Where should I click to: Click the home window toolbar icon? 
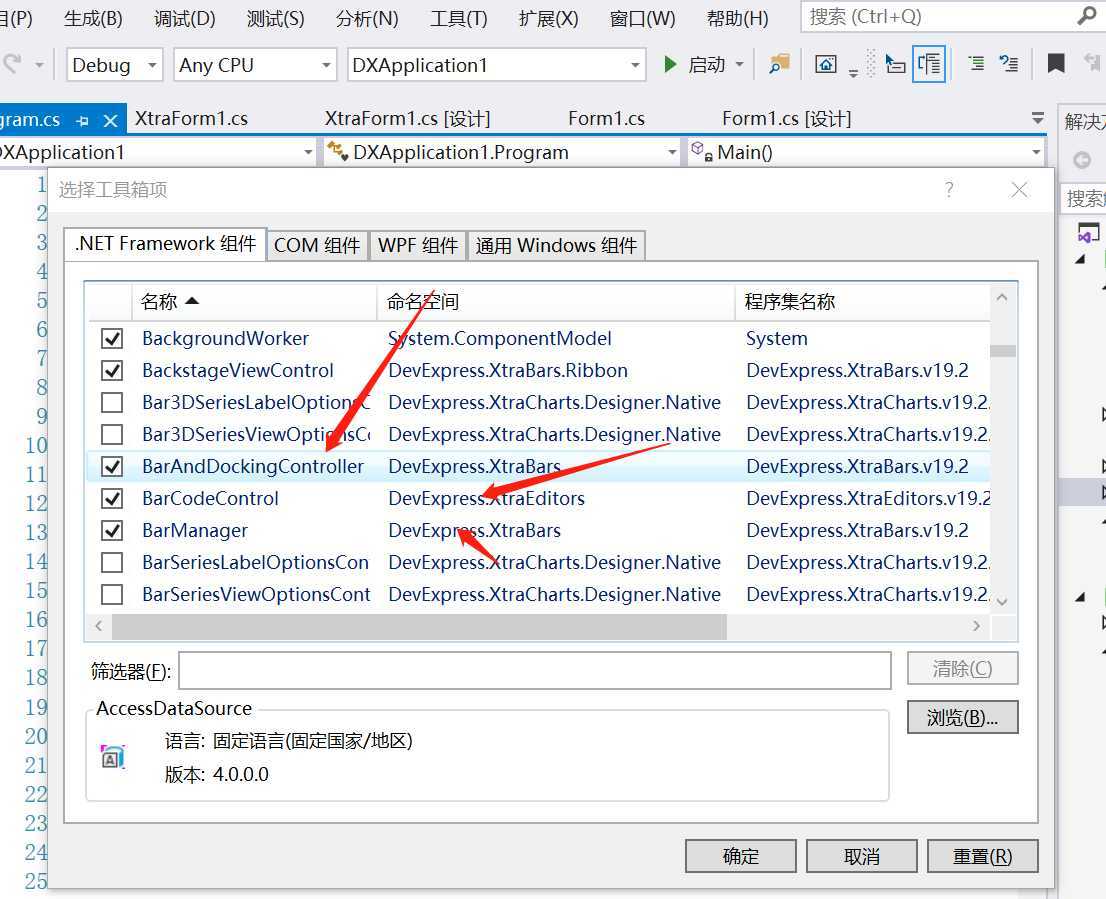[x=826, y=65]
